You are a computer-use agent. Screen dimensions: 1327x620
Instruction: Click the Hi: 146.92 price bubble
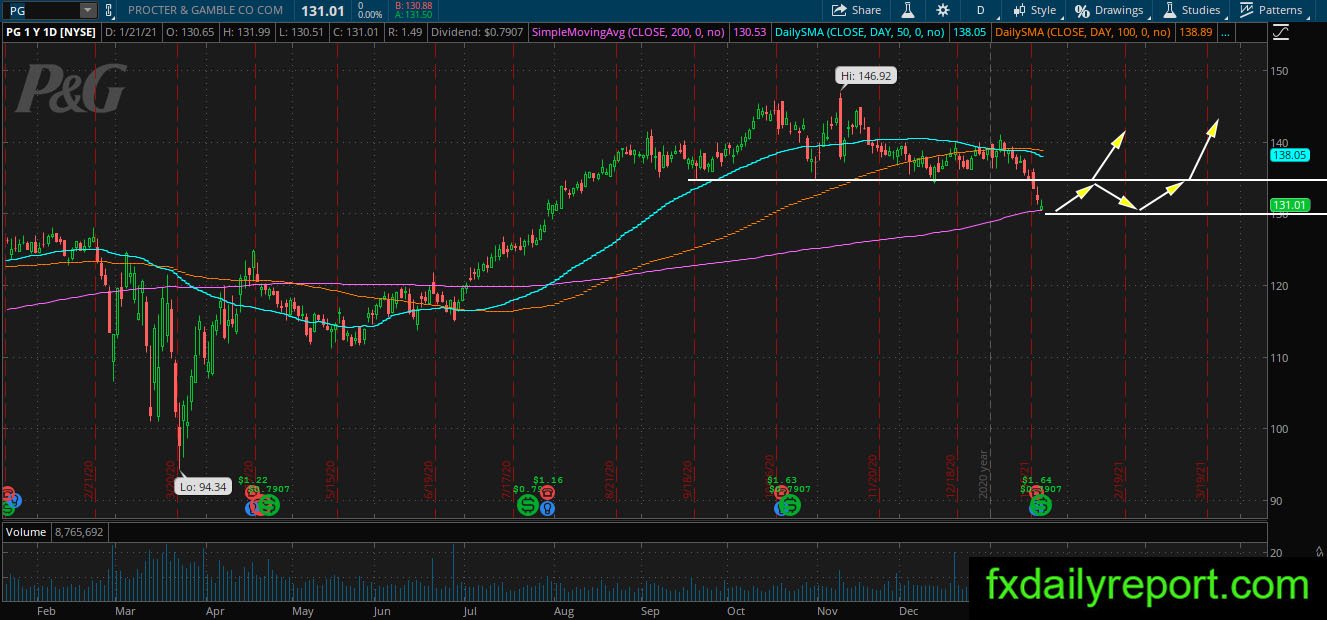(866, 75)
